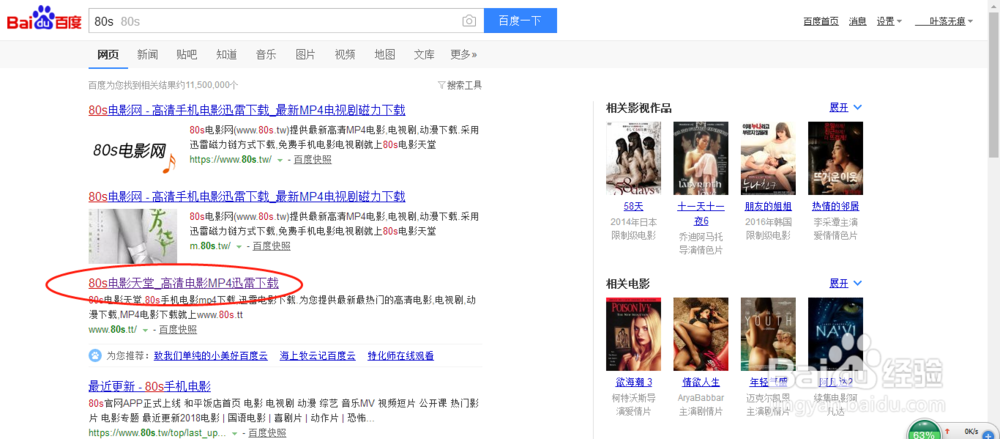Click the 百度一下 search button
Screen dimensions: 1000x439
pos(520,20)
